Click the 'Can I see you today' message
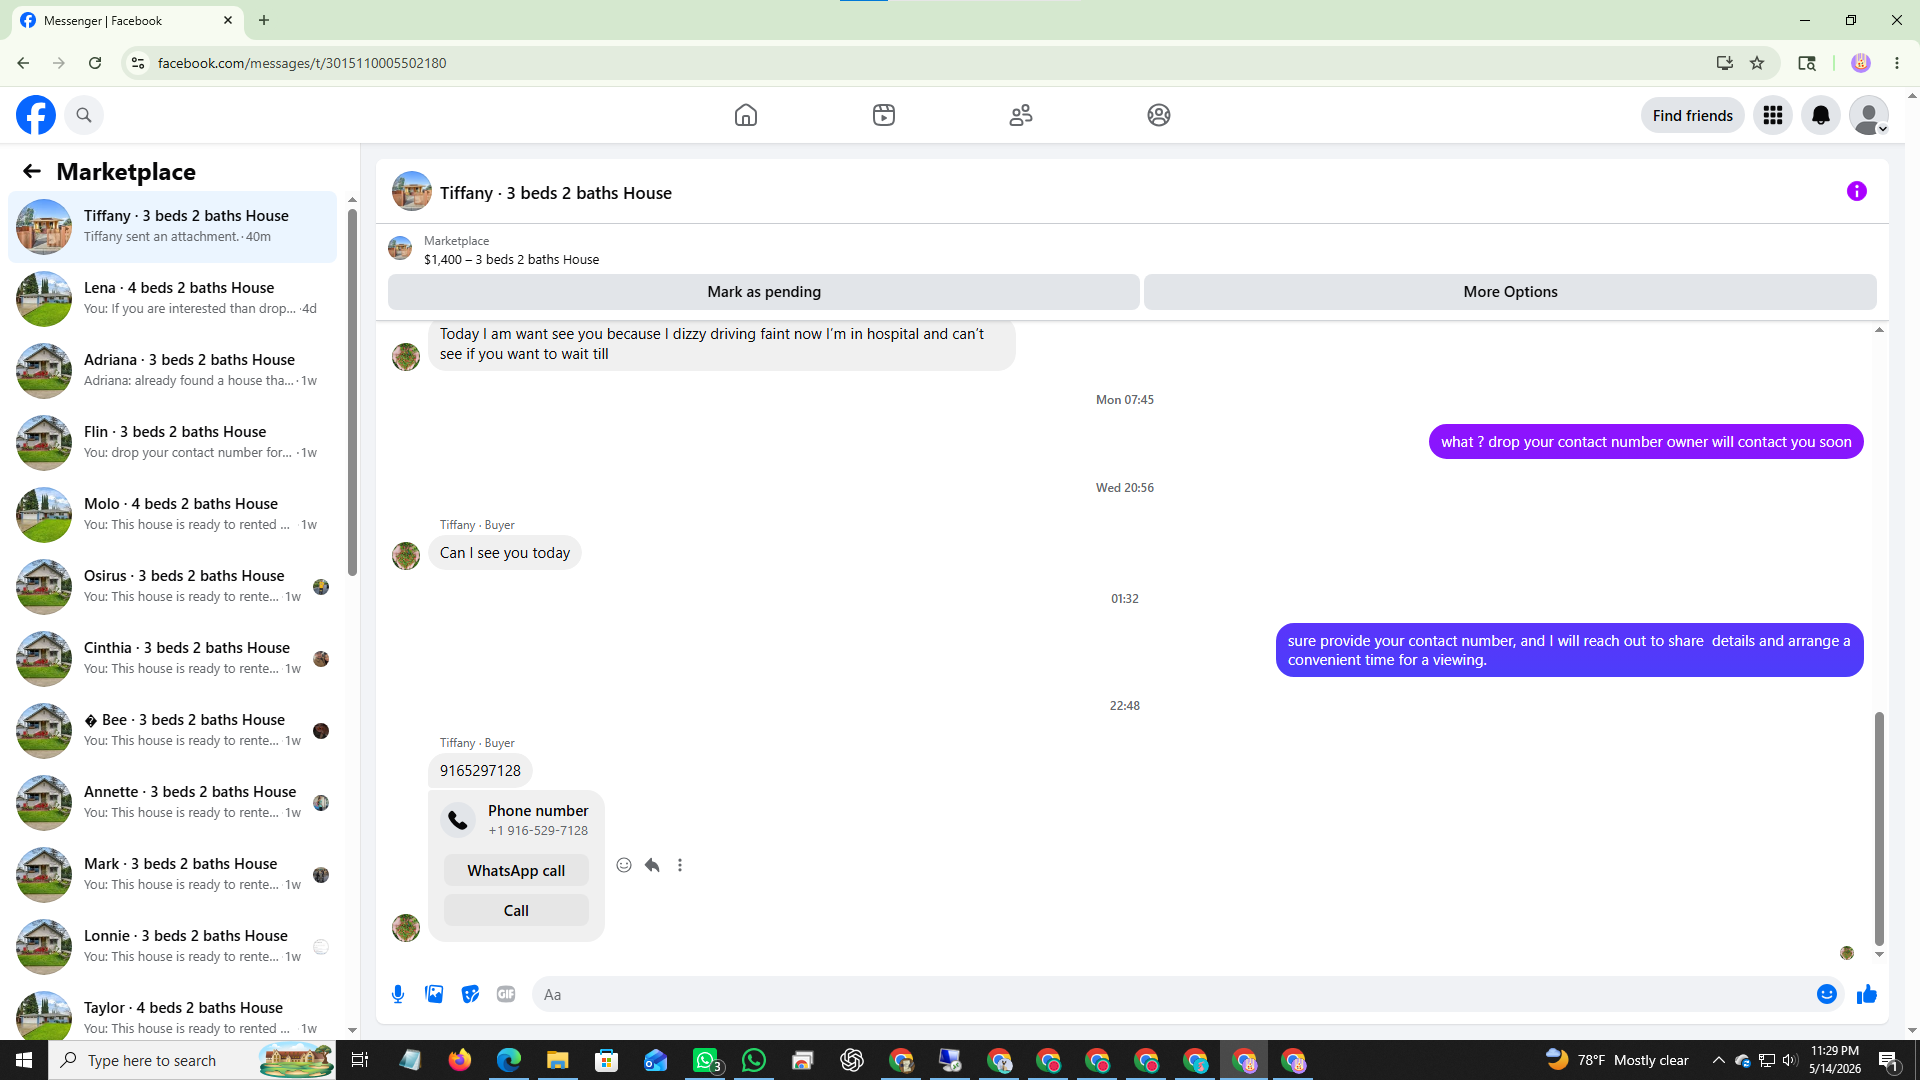Image resolution: width=1920 pixels, height=1080 pixels. tap(505, 553)
